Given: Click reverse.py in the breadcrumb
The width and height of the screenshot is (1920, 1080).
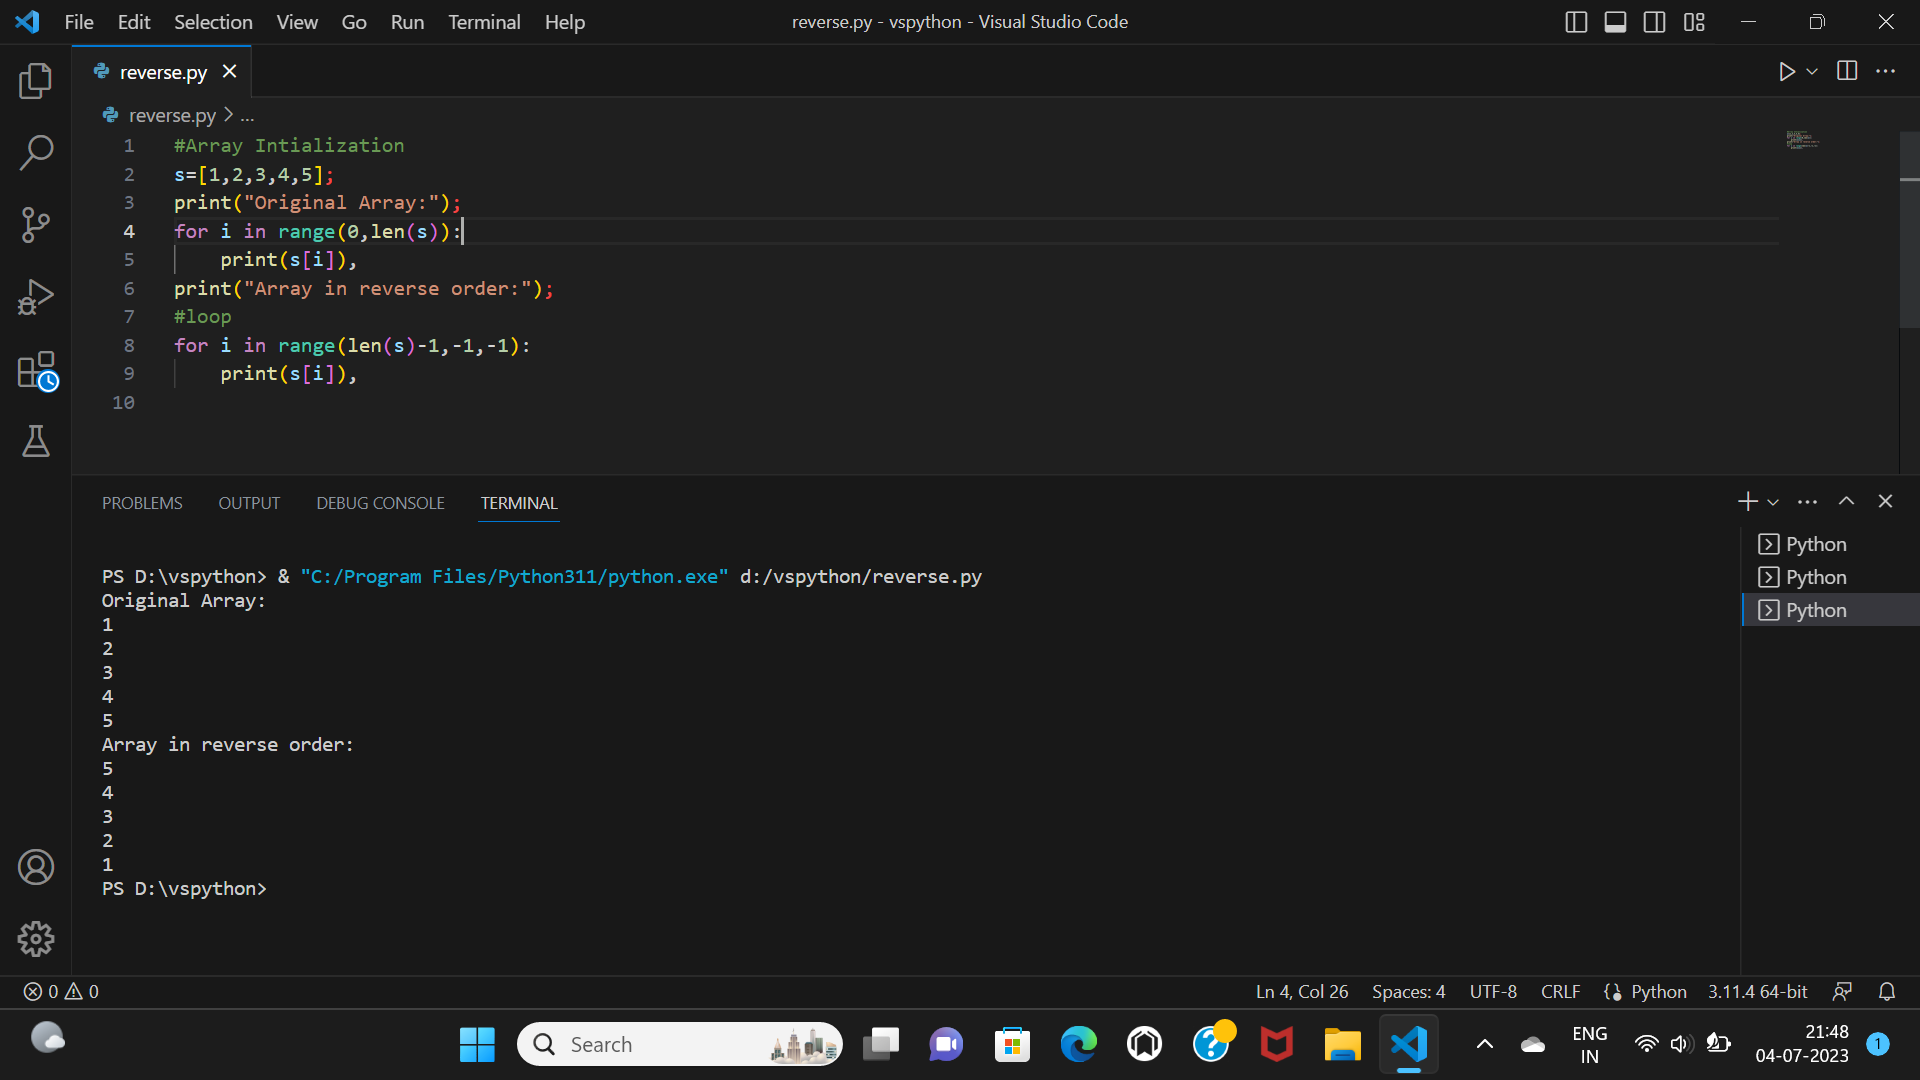Looking at the screenshot, I should tap(172, 115).
